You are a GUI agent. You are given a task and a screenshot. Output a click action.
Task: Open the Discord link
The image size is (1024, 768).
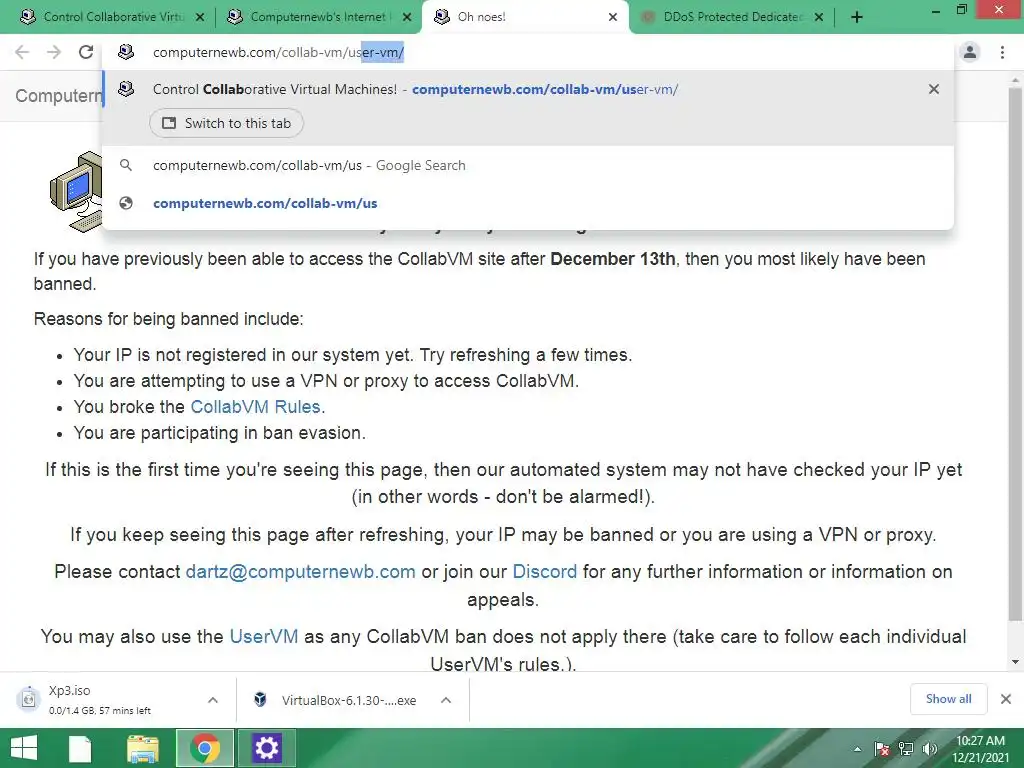click(545, 572)
